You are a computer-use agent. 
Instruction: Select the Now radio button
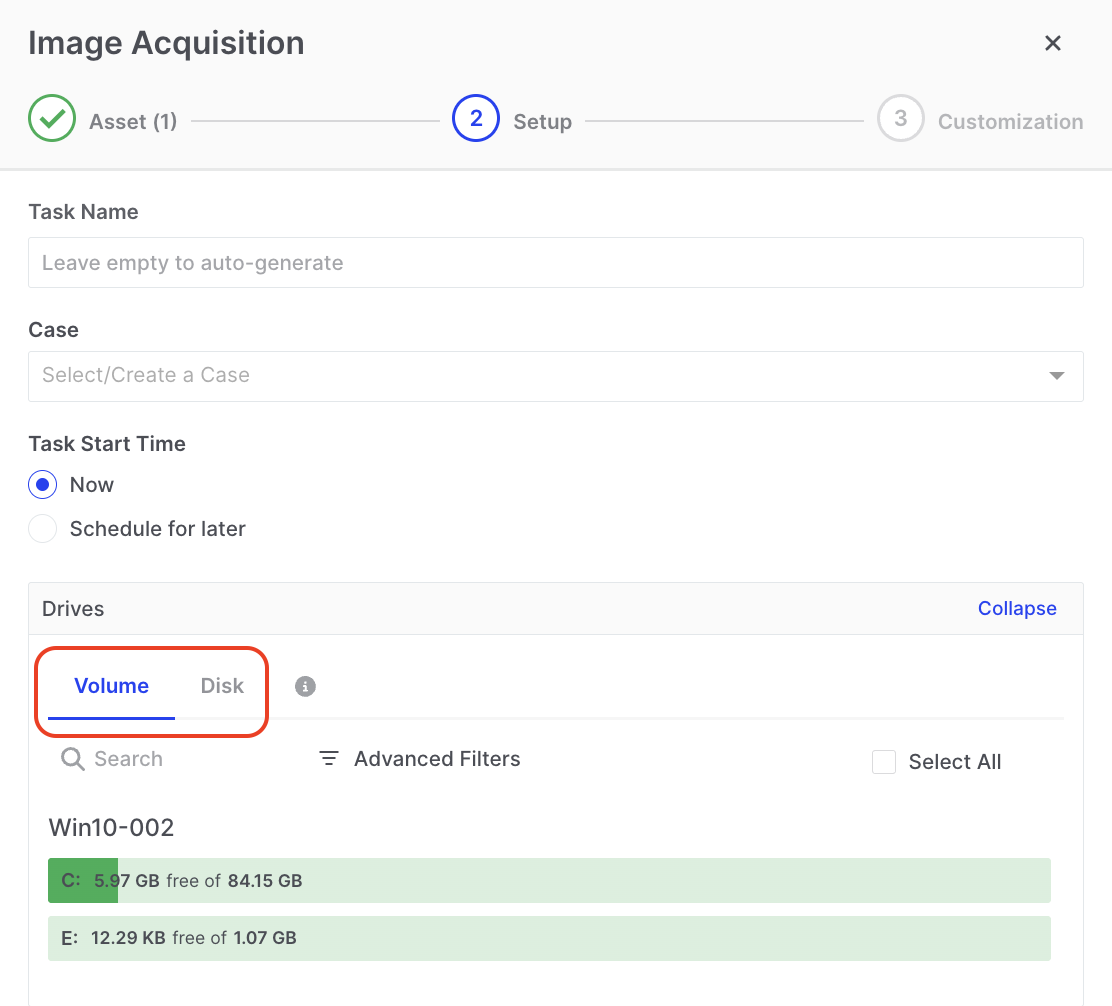43,485
